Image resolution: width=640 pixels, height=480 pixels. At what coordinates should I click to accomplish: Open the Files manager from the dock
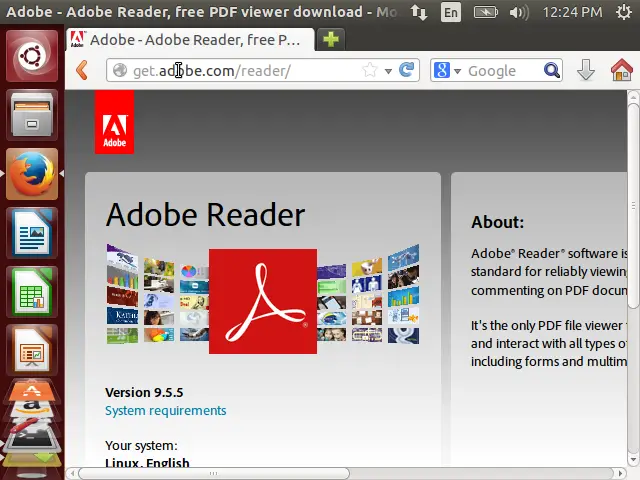tap(32, 115)
